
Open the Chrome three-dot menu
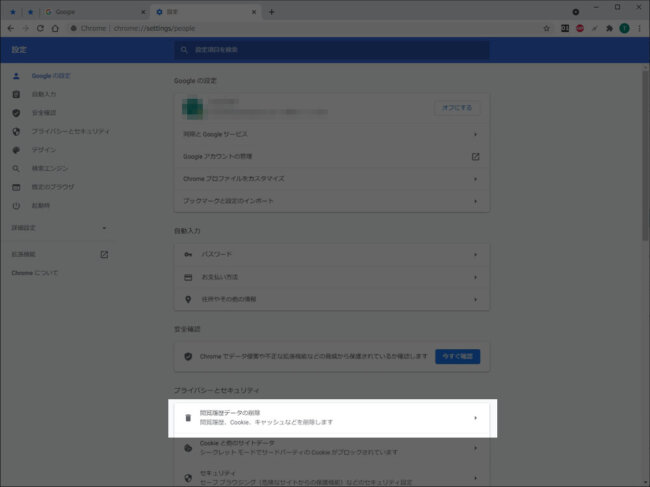(639, 28)
